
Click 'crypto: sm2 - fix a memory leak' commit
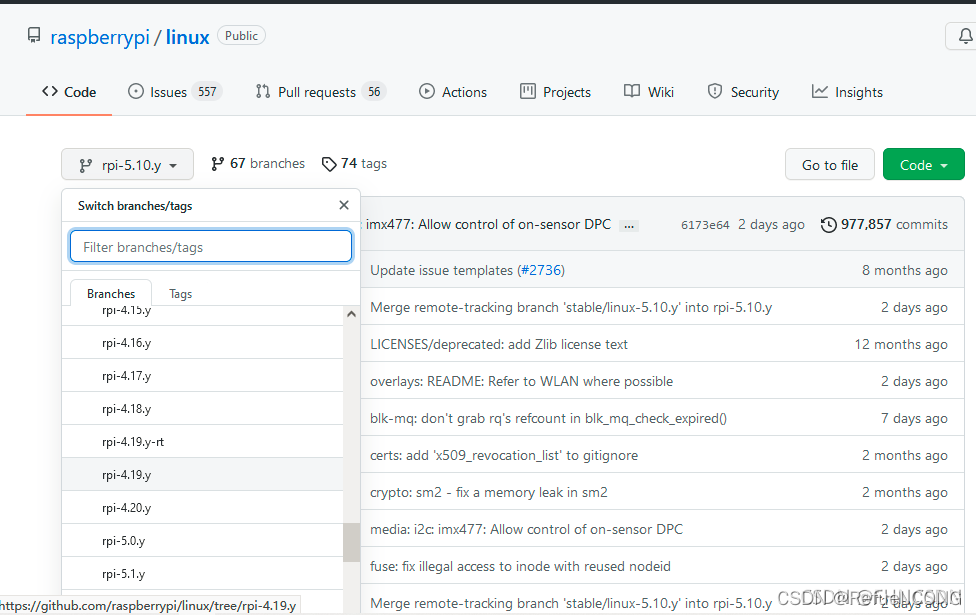489,492
